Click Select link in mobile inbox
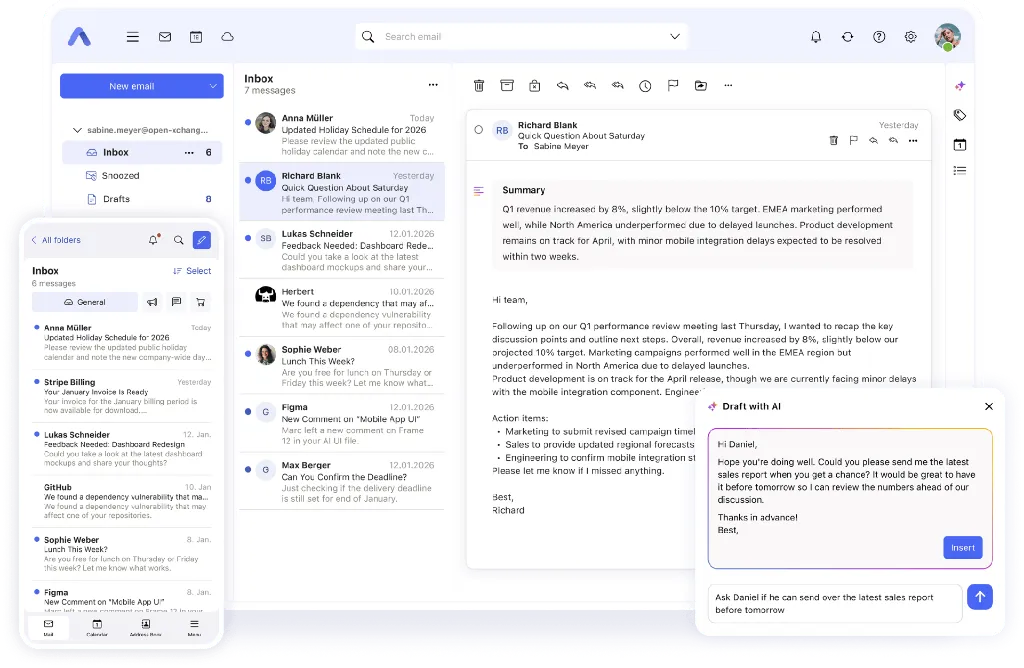 pyautogui.click(x=192, y=271)
